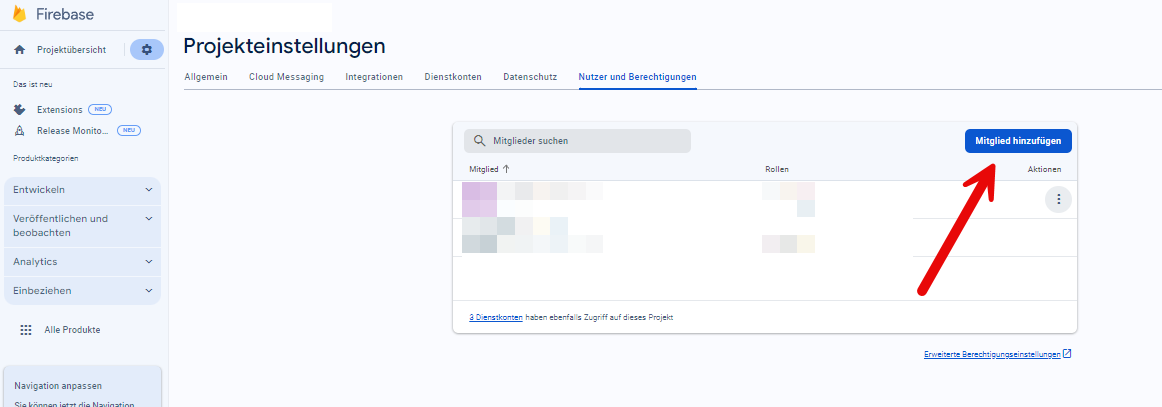Click the NEU badge beside Release Monitoring
Screen dimensions: 1162x407
(x=129, y=130)
